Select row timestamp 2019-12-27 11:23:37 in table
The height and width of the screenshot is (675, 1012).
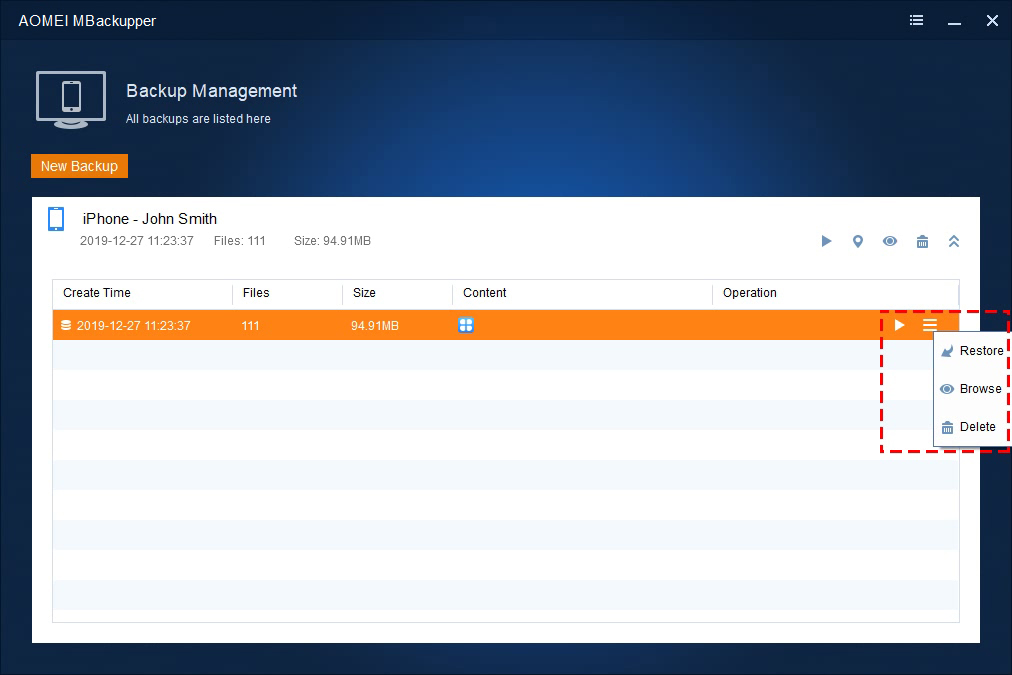(x=134, y=326)
